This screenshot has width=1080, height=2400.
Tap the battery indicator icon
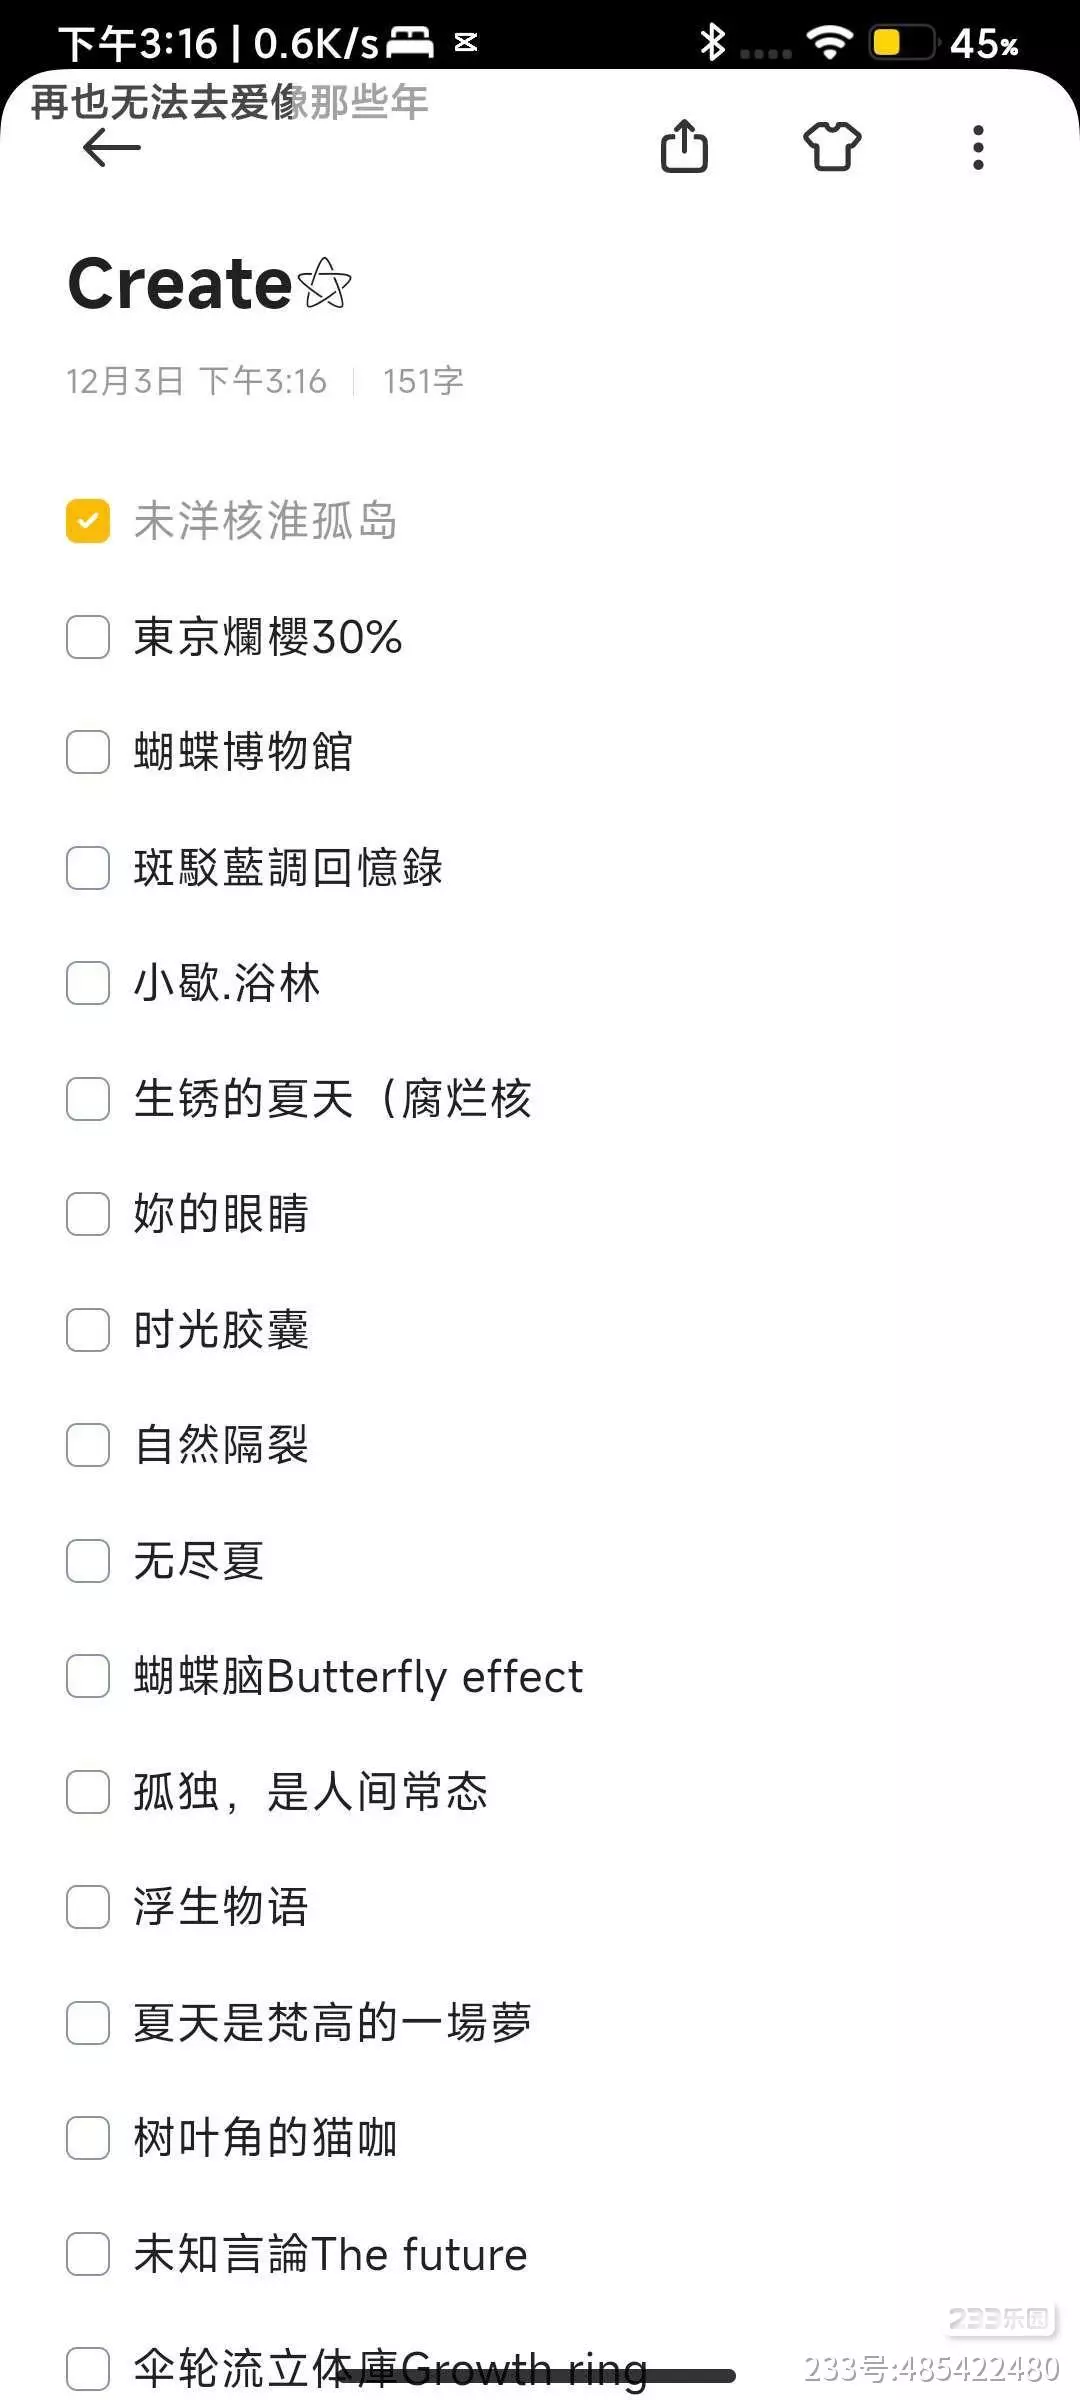[902, 42]
